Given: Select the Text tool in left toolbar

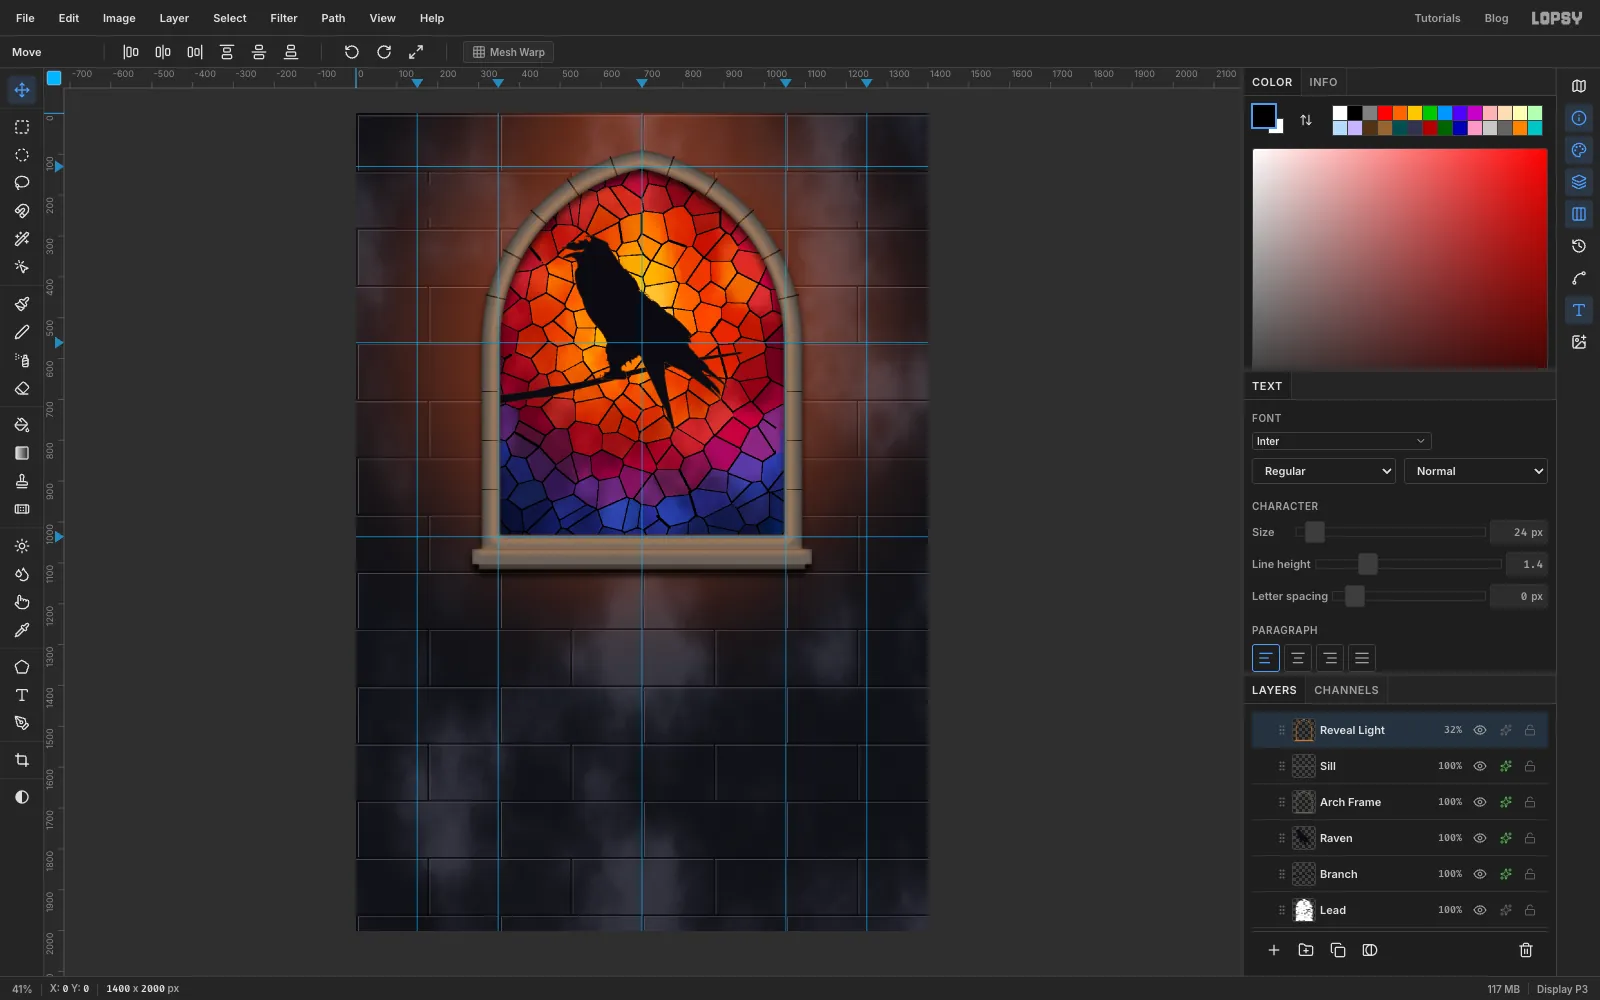Looking at the screenshot, I should 22,695.
